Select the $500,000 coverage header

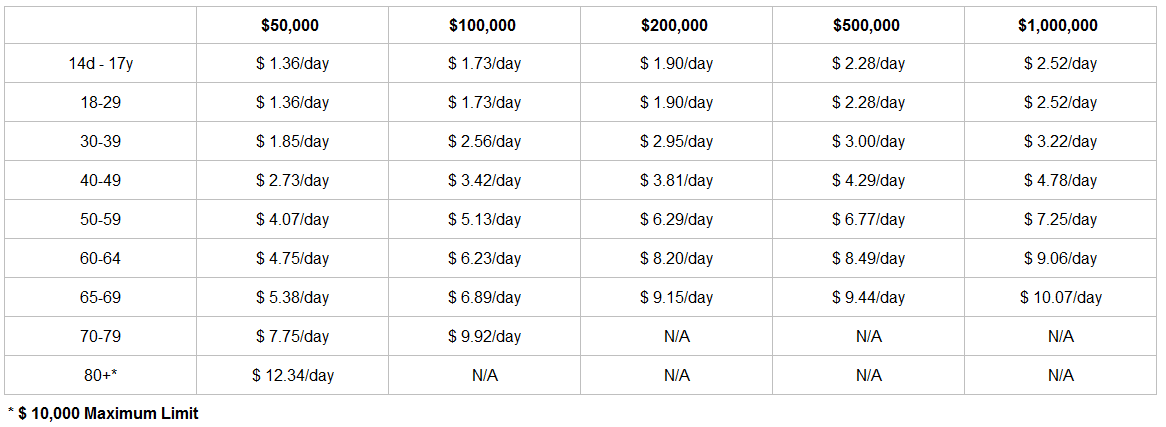[x=866, y=25]
